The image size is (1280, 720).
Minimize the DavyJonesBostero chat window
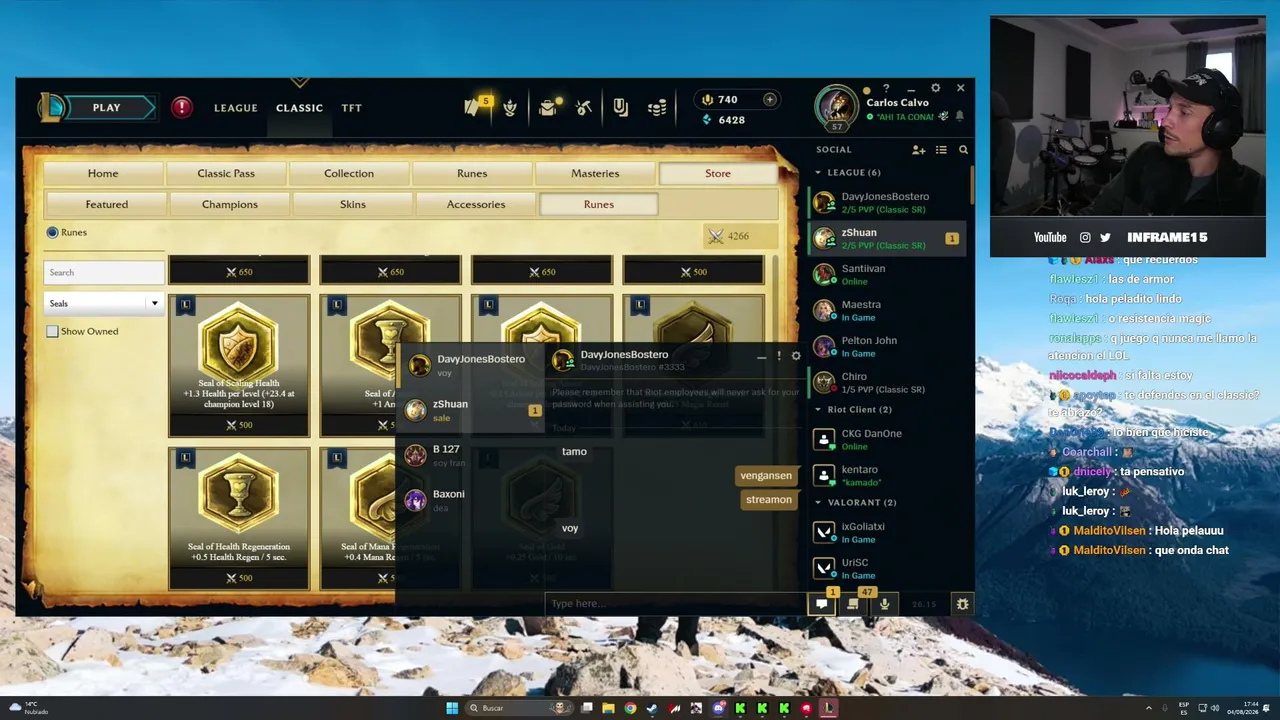(x=761, y=356)
